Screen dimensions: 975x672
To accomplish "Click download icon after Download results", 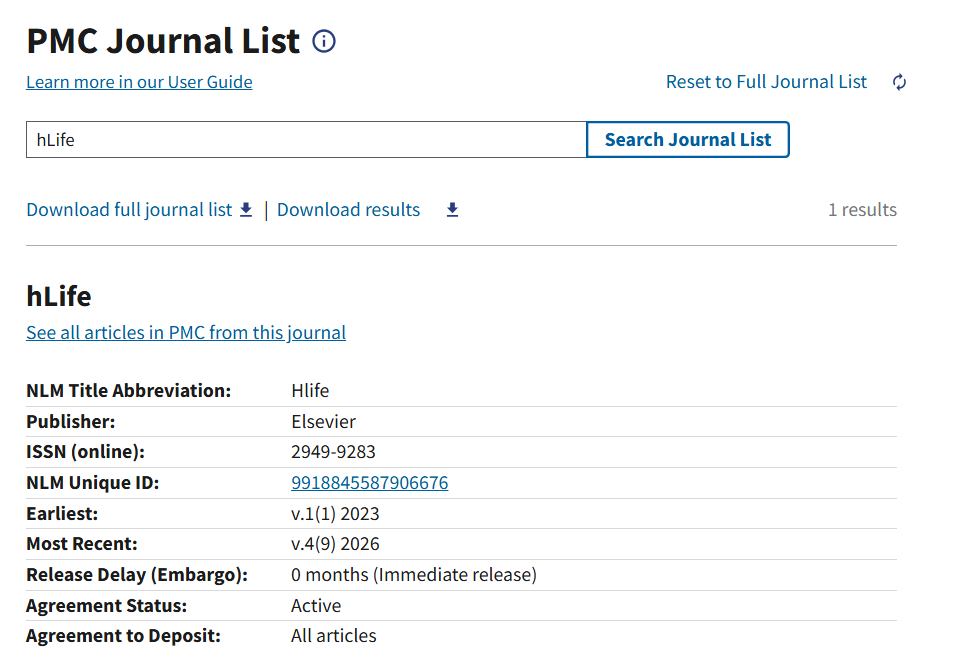I will tap(453, 210).
